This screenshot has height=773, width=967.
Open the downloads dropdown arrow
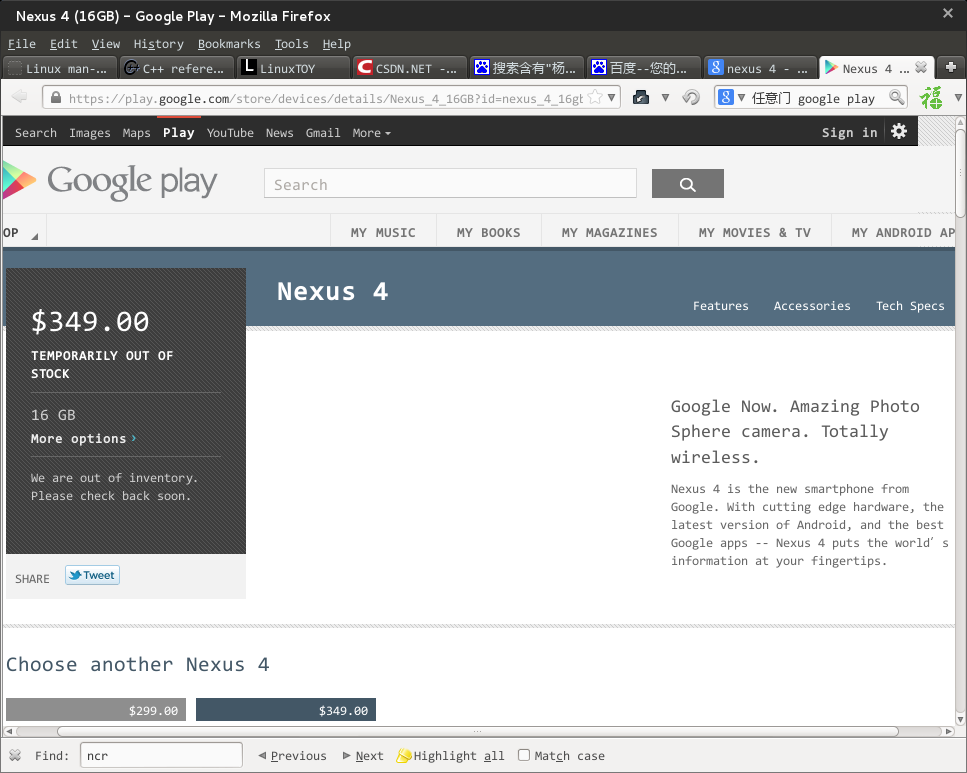pyautogui.click(x=665, y=97)
